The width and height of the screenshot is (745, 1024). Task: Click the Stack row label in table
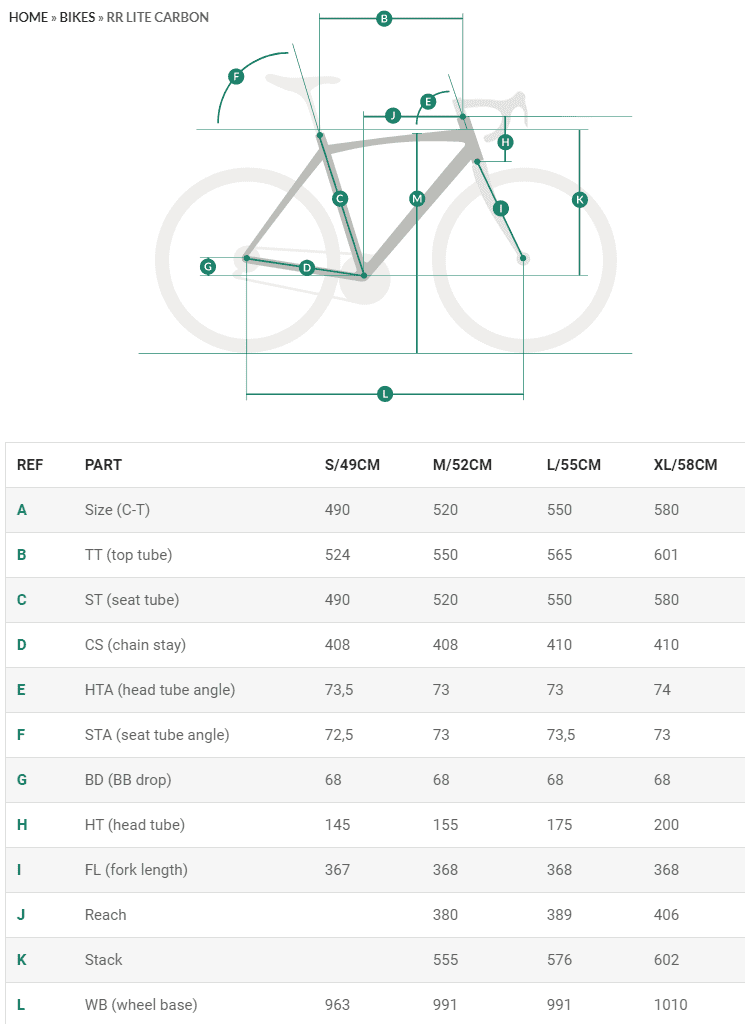click(x=103, y=960)
